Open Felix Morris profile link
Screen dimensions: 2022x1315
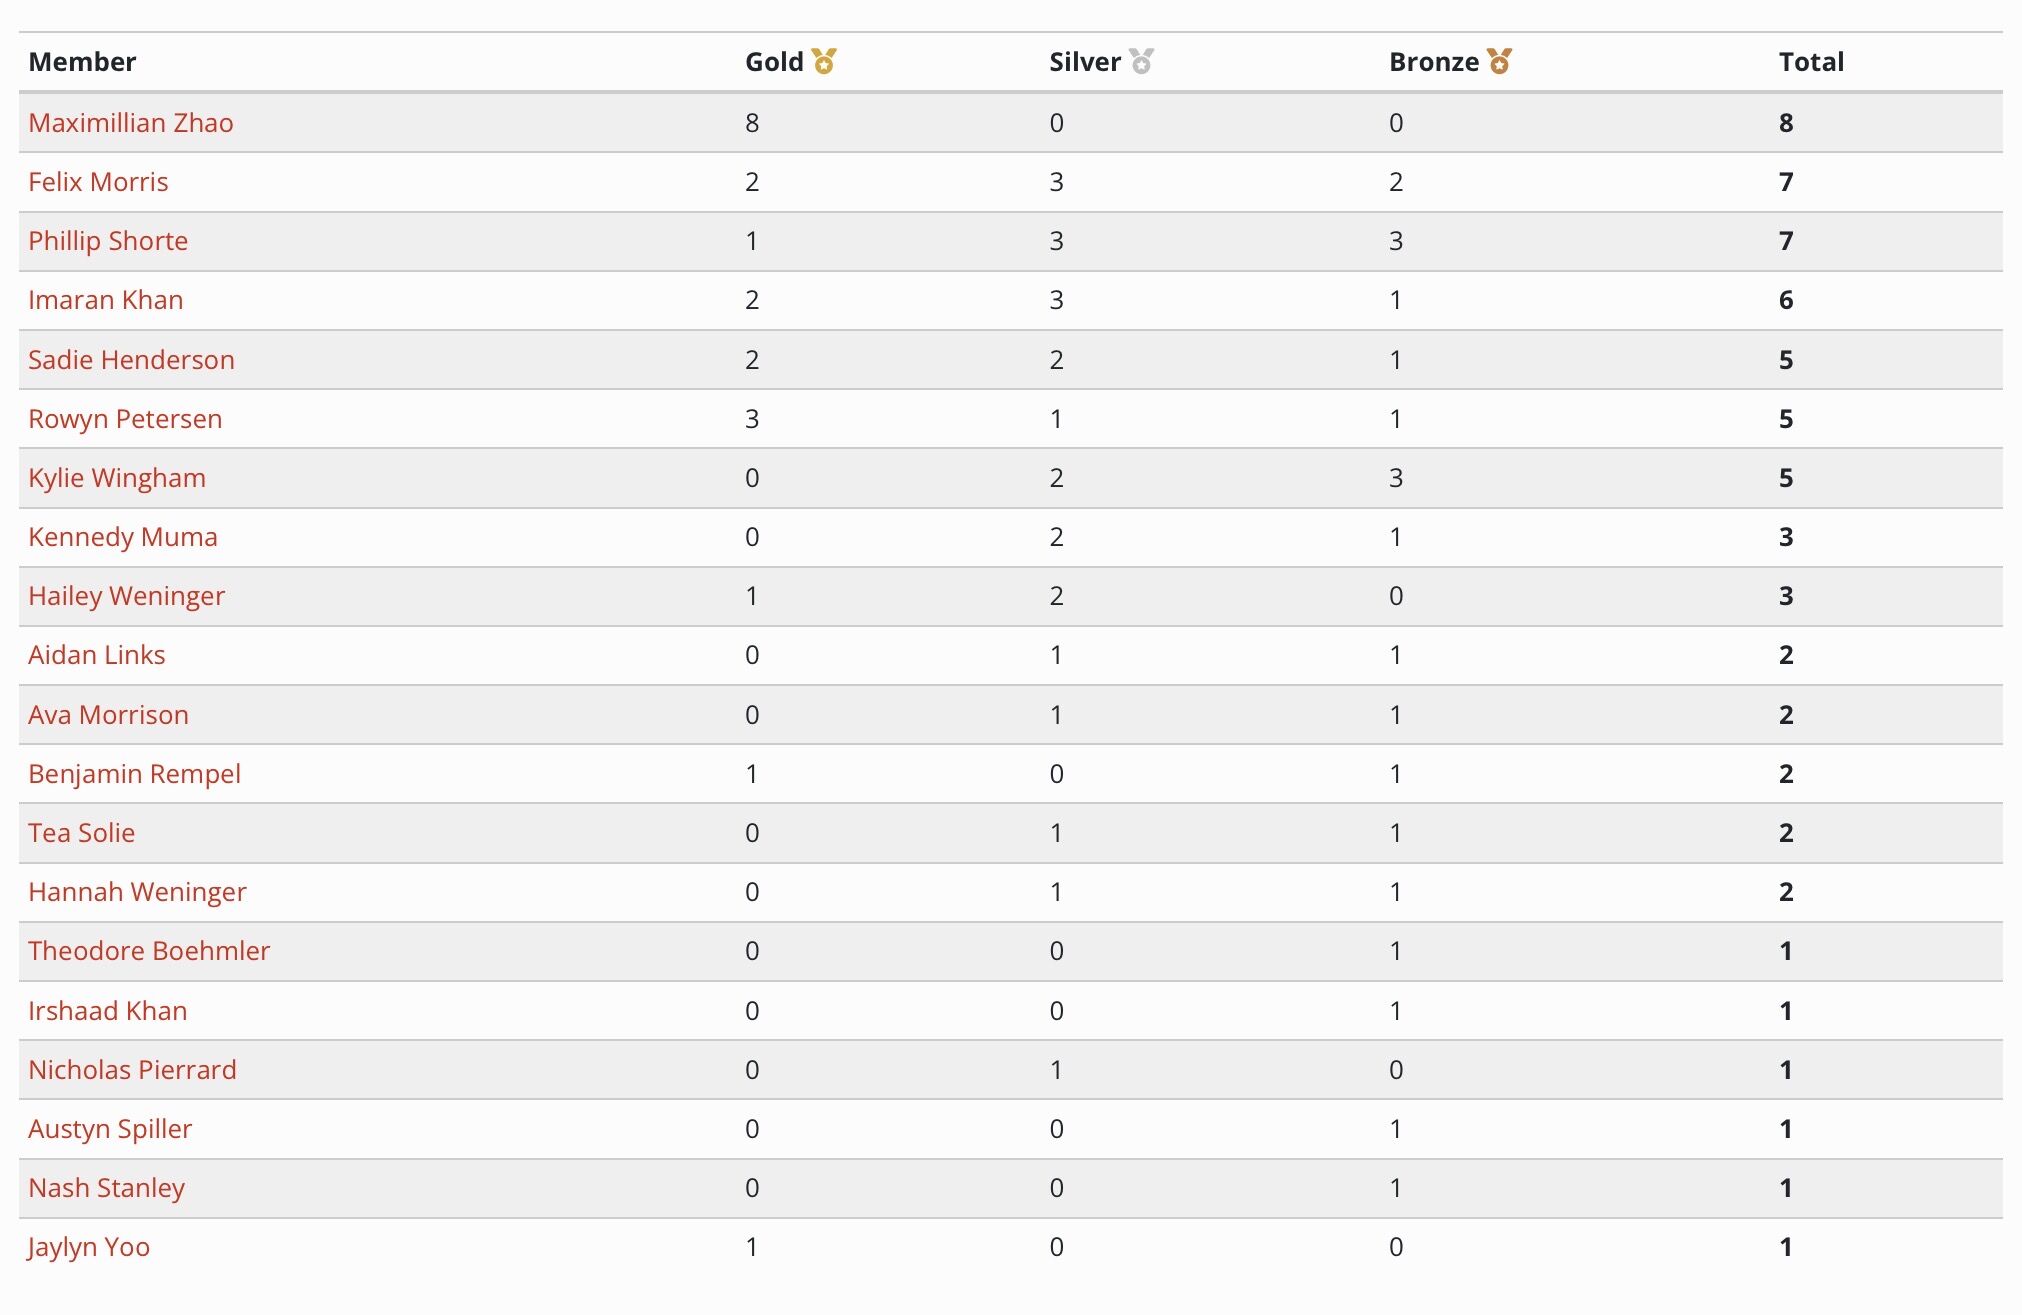(x=98, y=182)
